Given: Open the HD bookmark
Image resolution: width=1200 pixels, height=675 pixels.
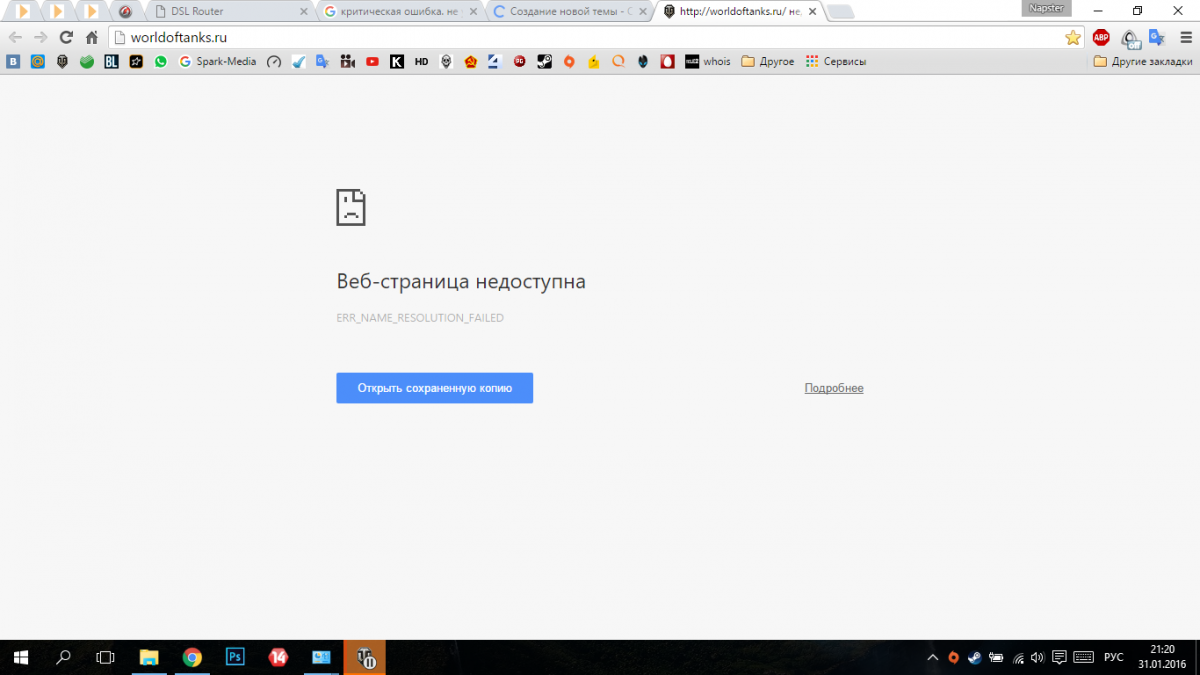Looking at the screenshot, I should click(421, 61).
